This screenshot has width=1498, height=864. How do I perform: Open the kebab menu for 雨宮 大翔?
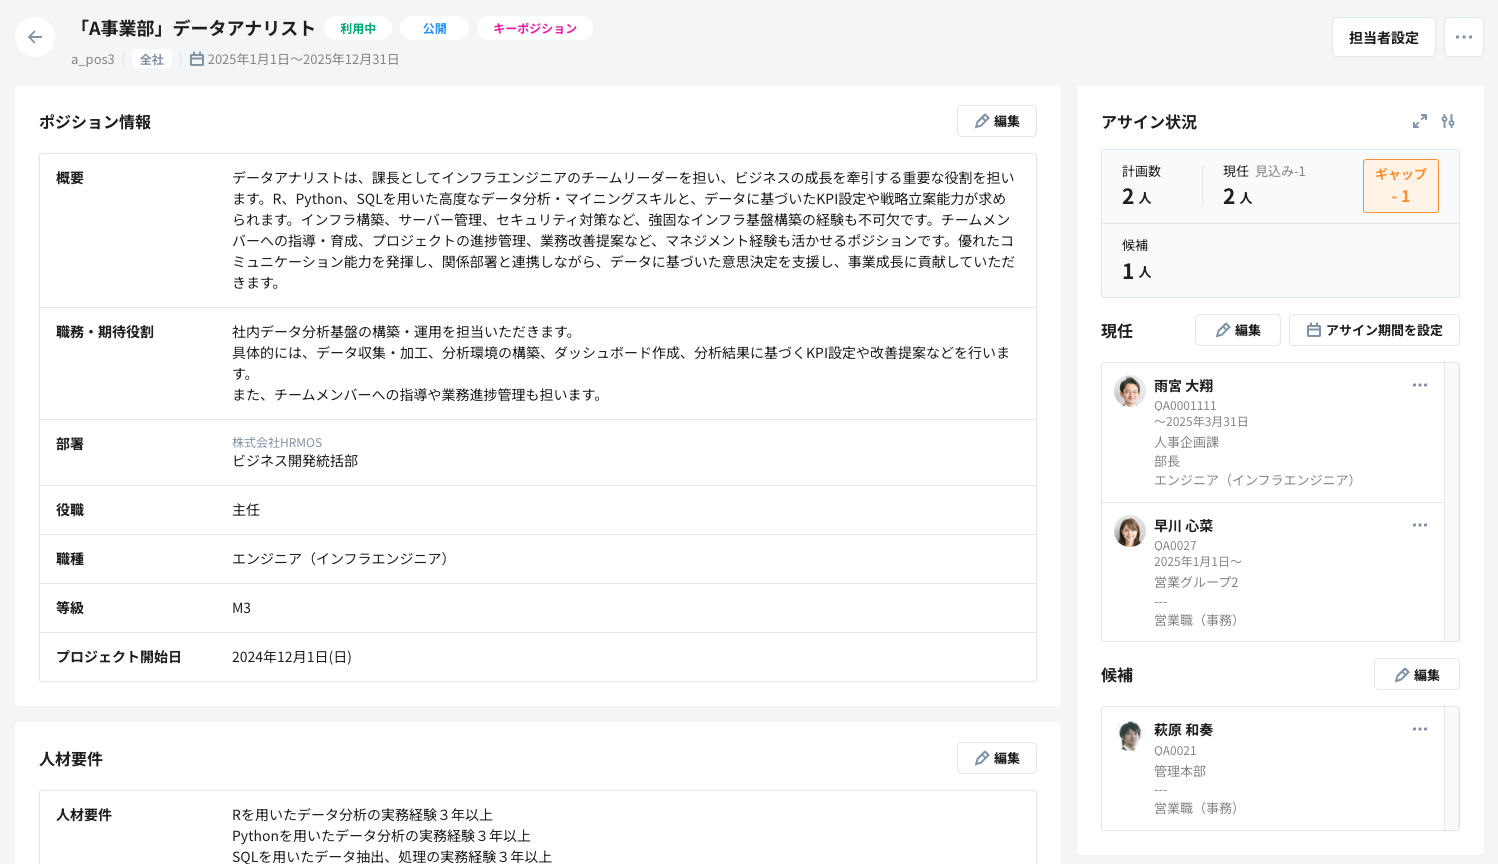pyautogui.click(x=1420, y=384)
